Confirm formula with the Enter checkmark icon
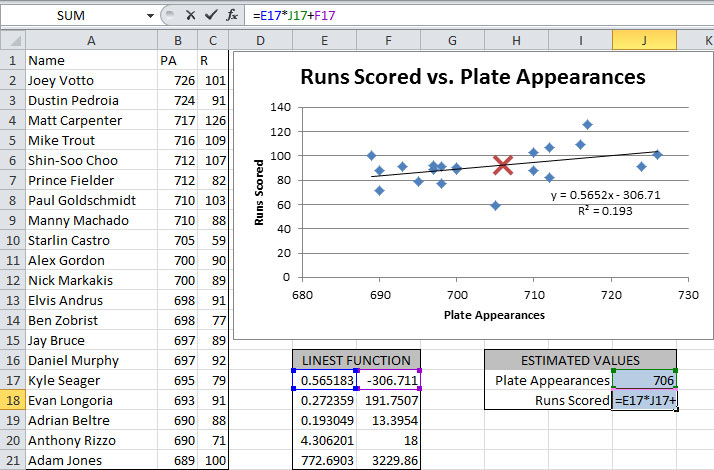Screen dimensions: 714x470 tap(211, 16)
